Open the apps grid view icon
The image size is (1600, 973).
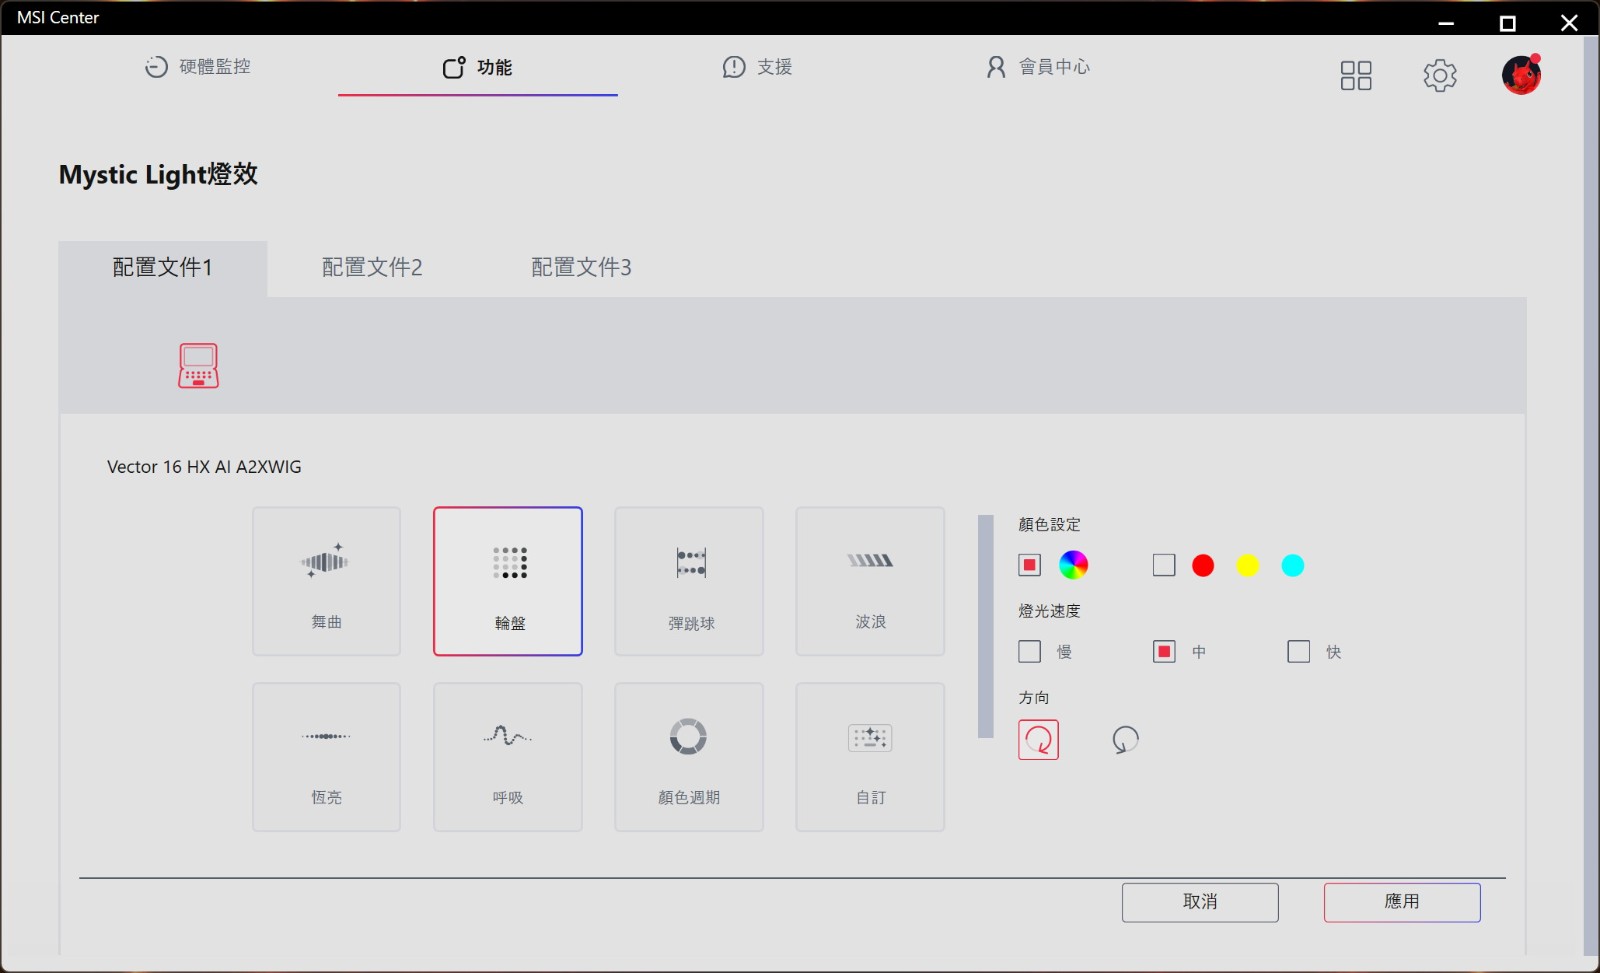click(x=1356, y=75)
